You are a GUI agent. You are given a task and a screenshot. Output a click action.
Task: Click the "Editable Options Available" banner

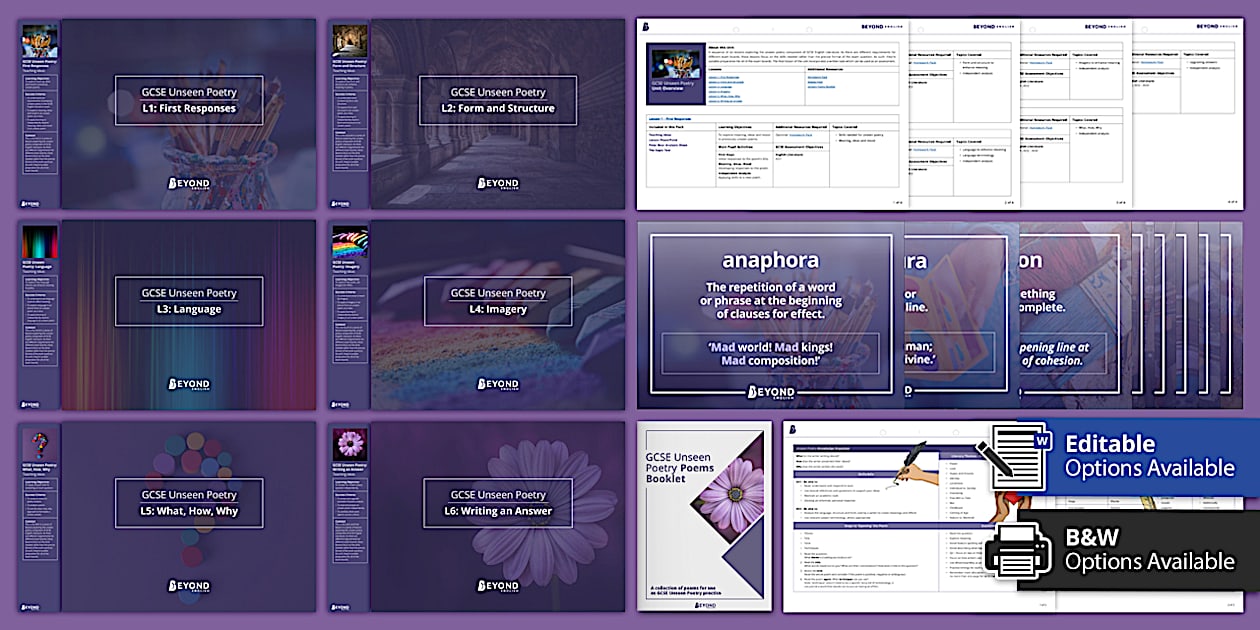(1150, 455)
